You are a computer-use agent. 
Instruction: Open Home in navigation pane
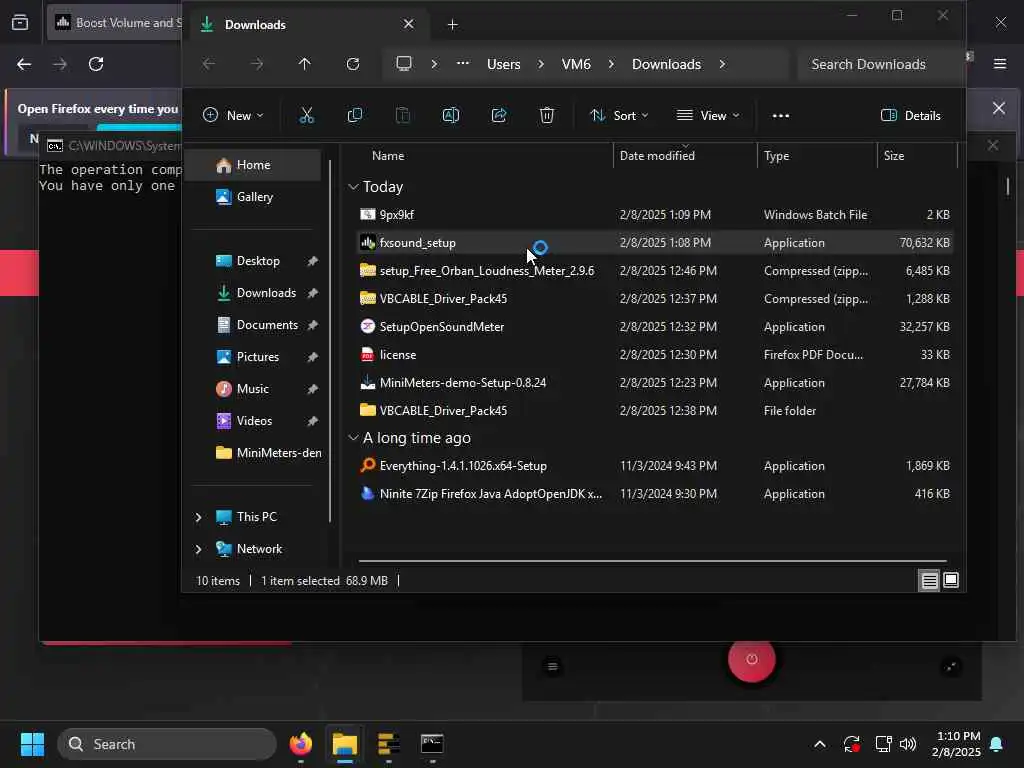[255, 165]
